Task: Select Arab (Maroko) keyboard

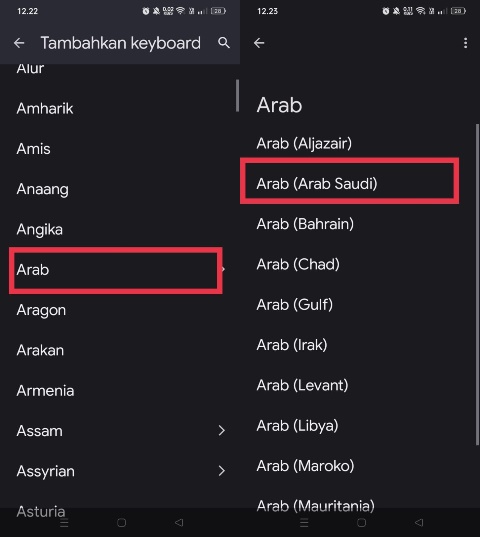Action: point(359,466)
